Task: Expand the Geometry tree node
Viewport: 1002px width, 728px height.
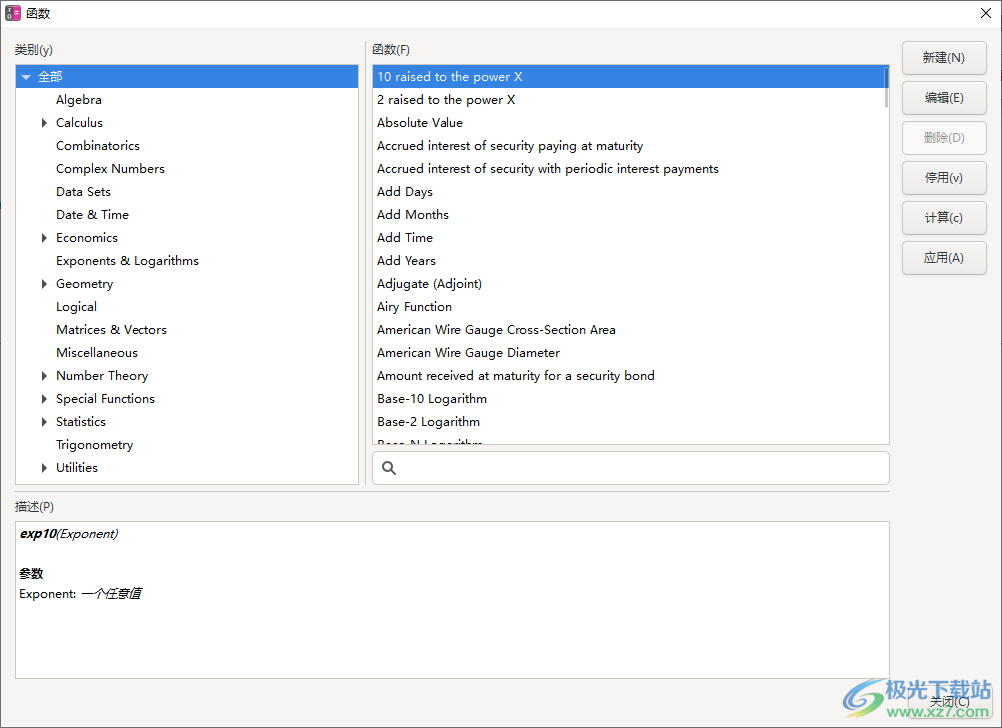Action: pyautogui.click(x=44, y=284)
